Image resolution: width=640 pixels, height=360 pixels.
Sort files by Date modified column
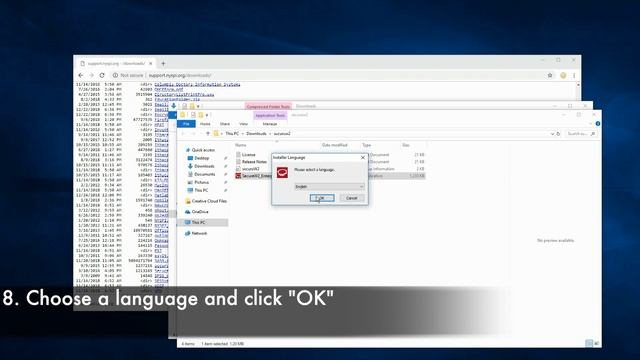[x=334, y=145]
